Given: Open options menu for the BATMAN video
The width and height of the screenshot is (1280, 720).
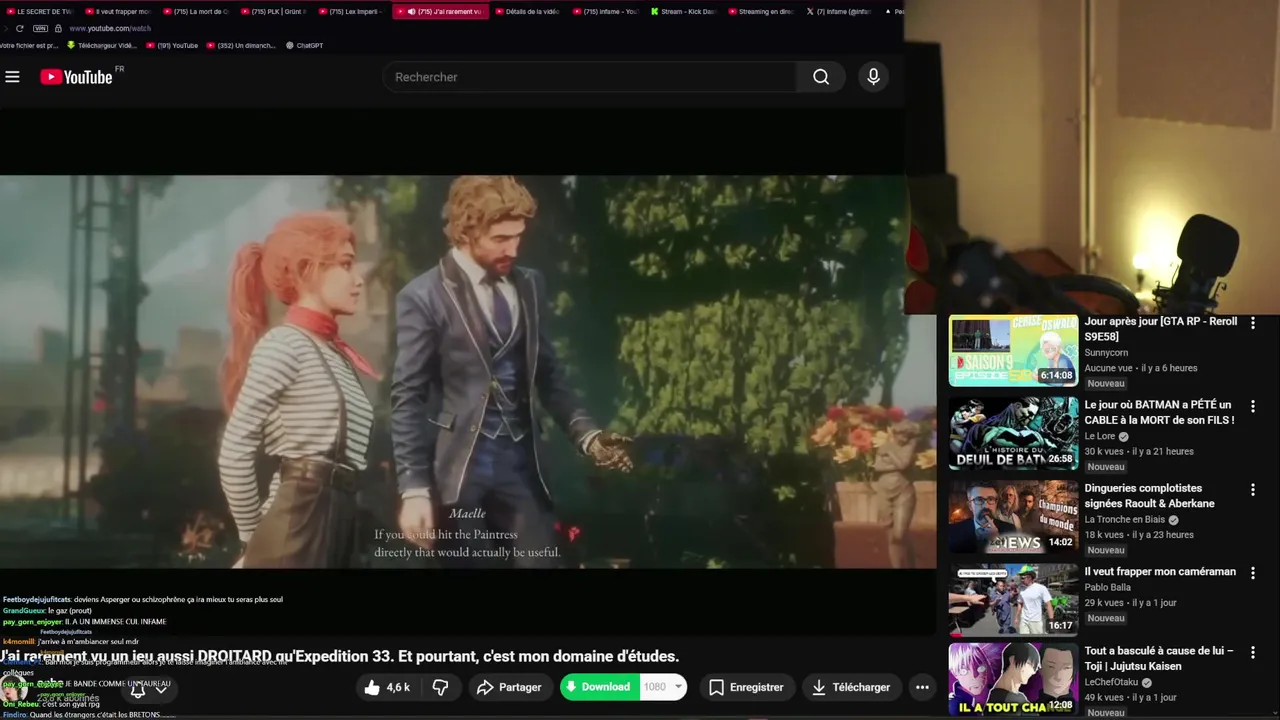Looking at the screenshot, I should 1252,406.
